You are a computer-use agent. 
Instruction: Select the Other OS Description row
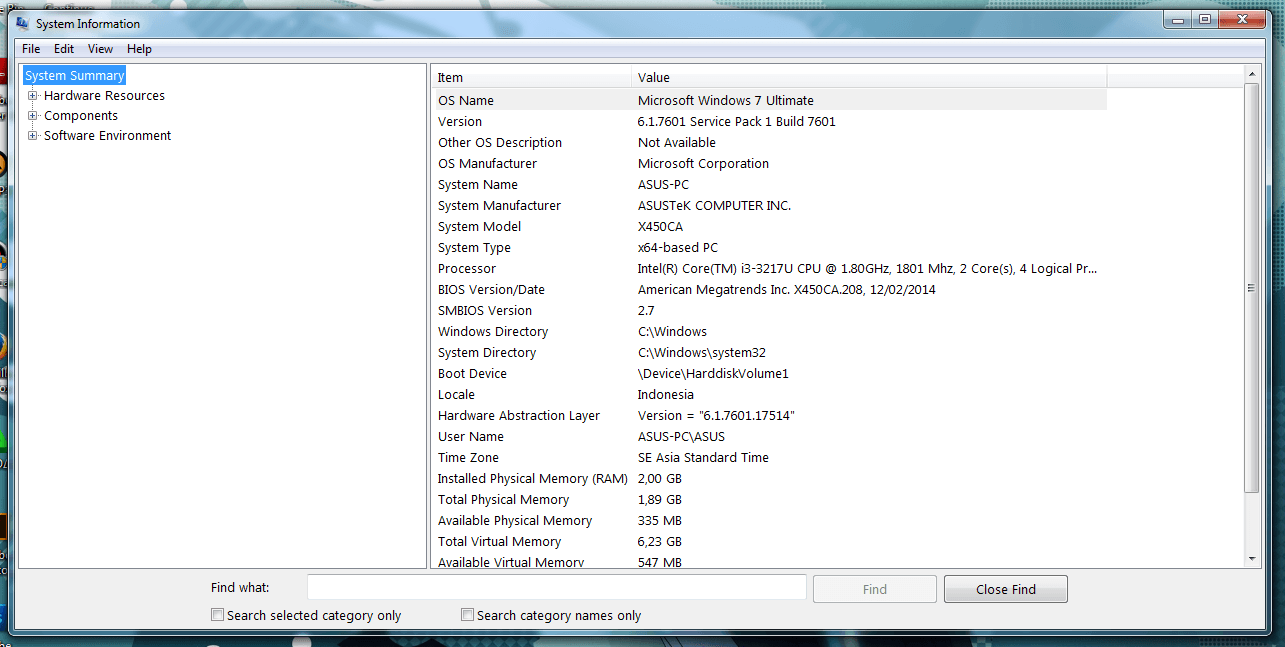(x=769, y=142)
